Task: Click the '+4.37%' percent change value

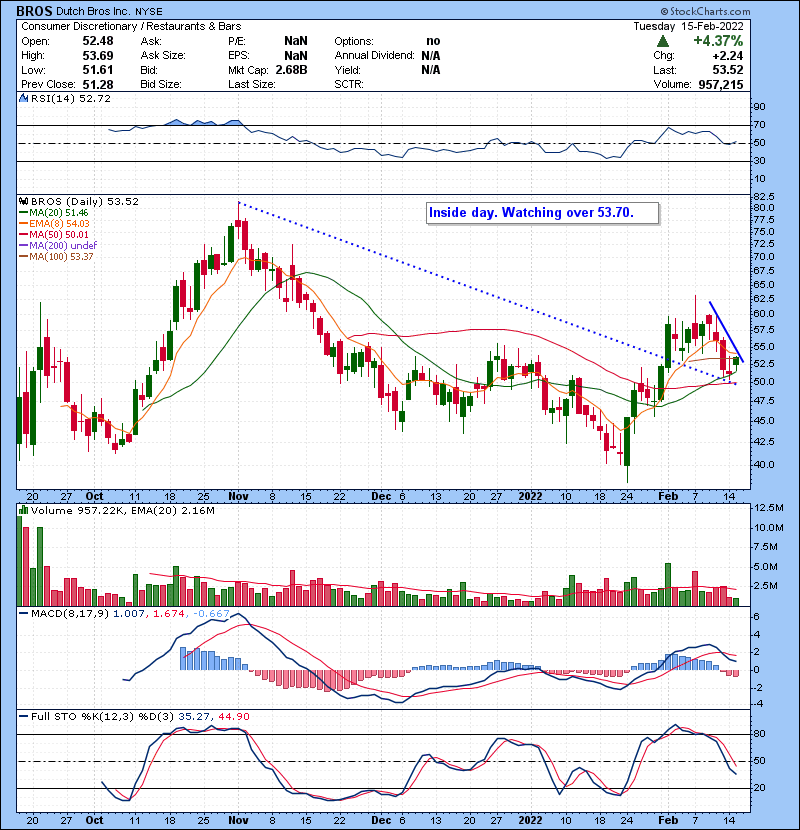Action: point(718,41)
